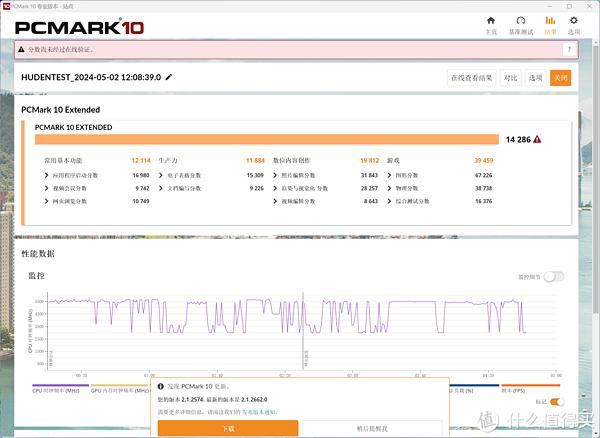
Task: Open the Benchmarks tab (基准测试)
Action: point(521,26)
